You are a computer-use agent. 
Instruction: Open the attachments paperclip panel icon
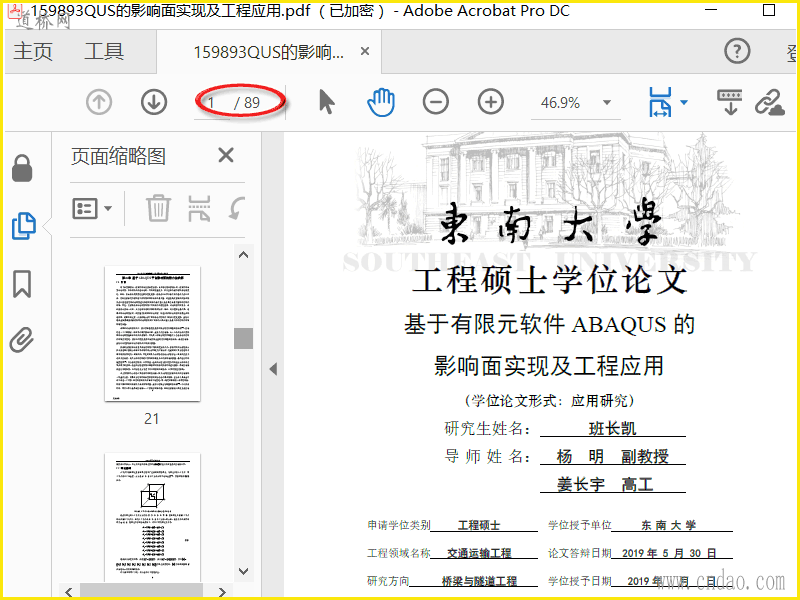coord(22,340)
